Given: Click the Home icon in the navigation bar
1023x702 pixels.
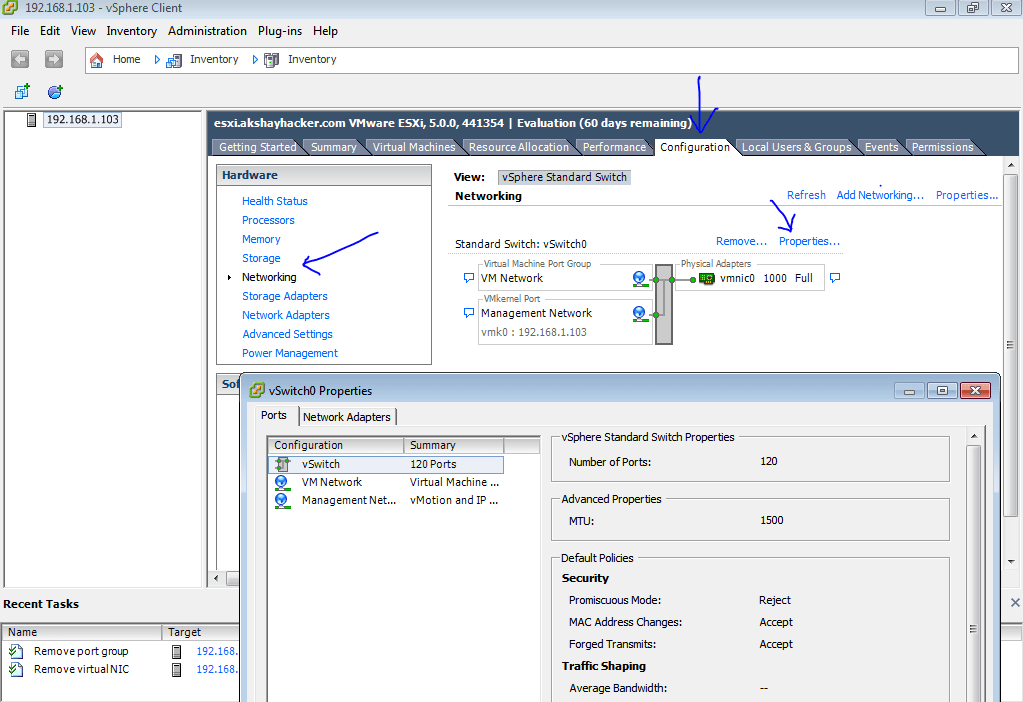Looking at the screenshot, I should coord(97,59).
